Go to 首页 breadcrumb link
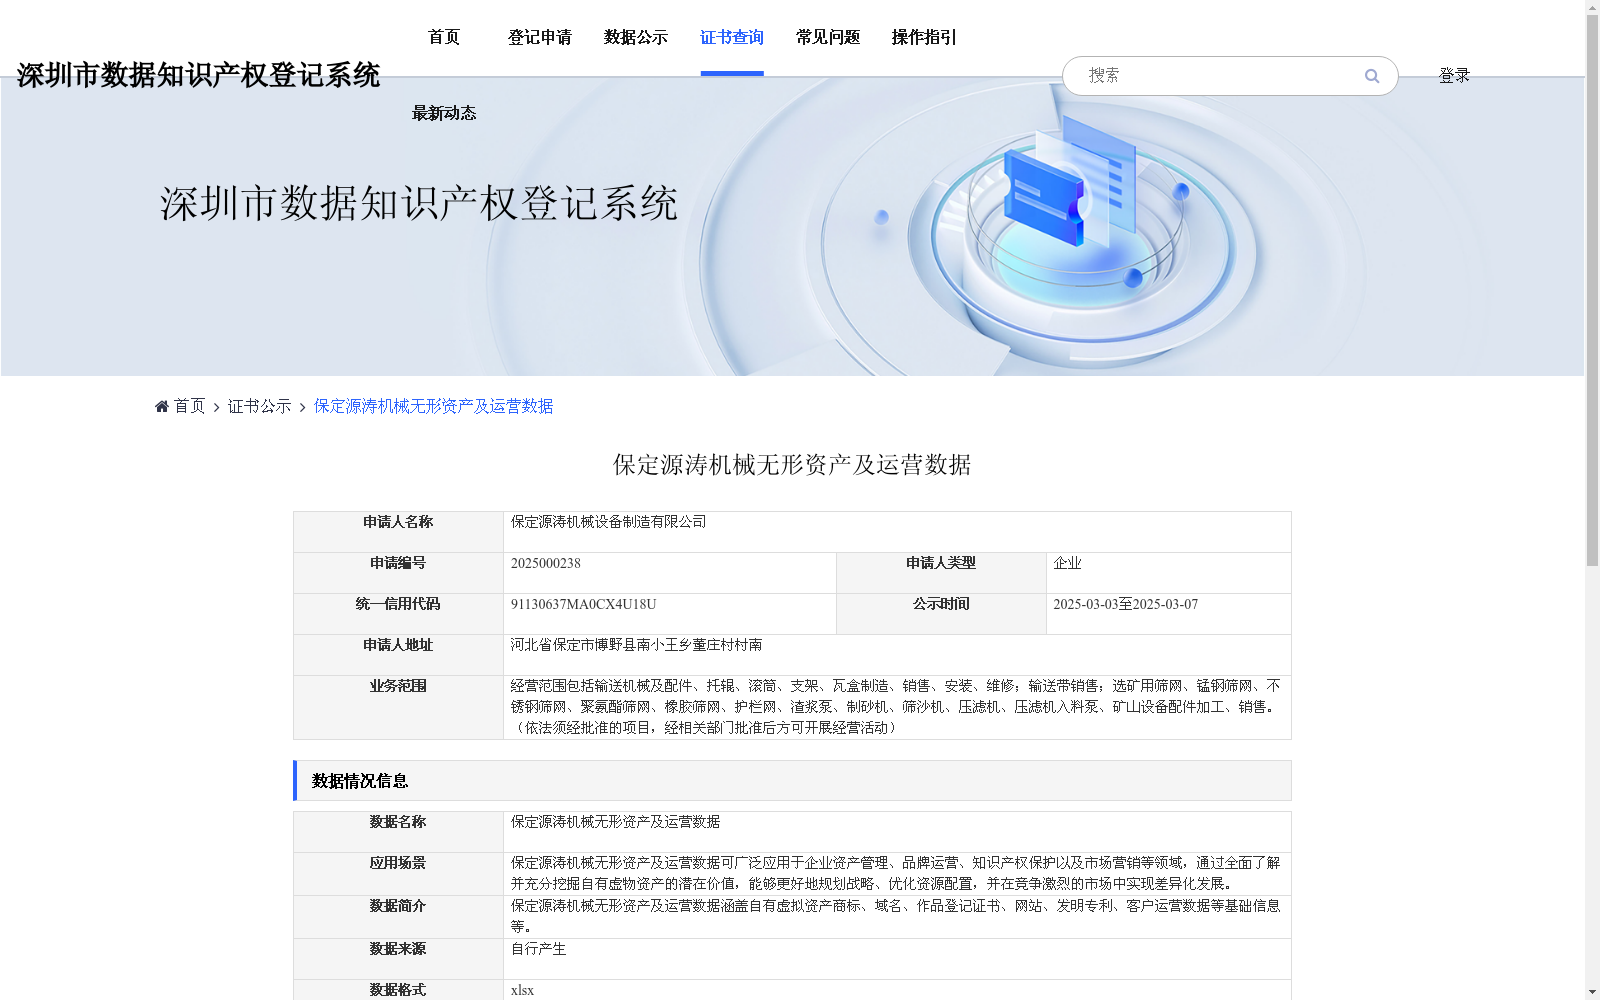1600x1000 pixels. tap(189, 406)
